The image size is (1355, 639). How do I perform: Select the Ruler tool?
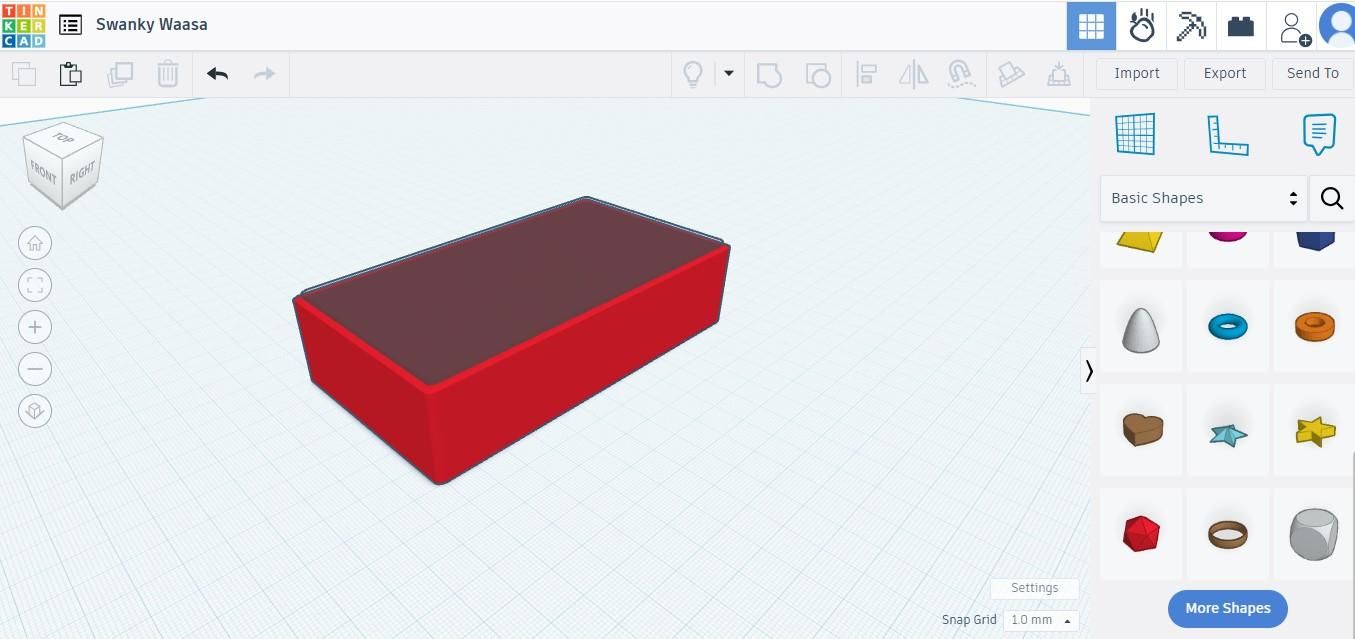coord(1228,134)
